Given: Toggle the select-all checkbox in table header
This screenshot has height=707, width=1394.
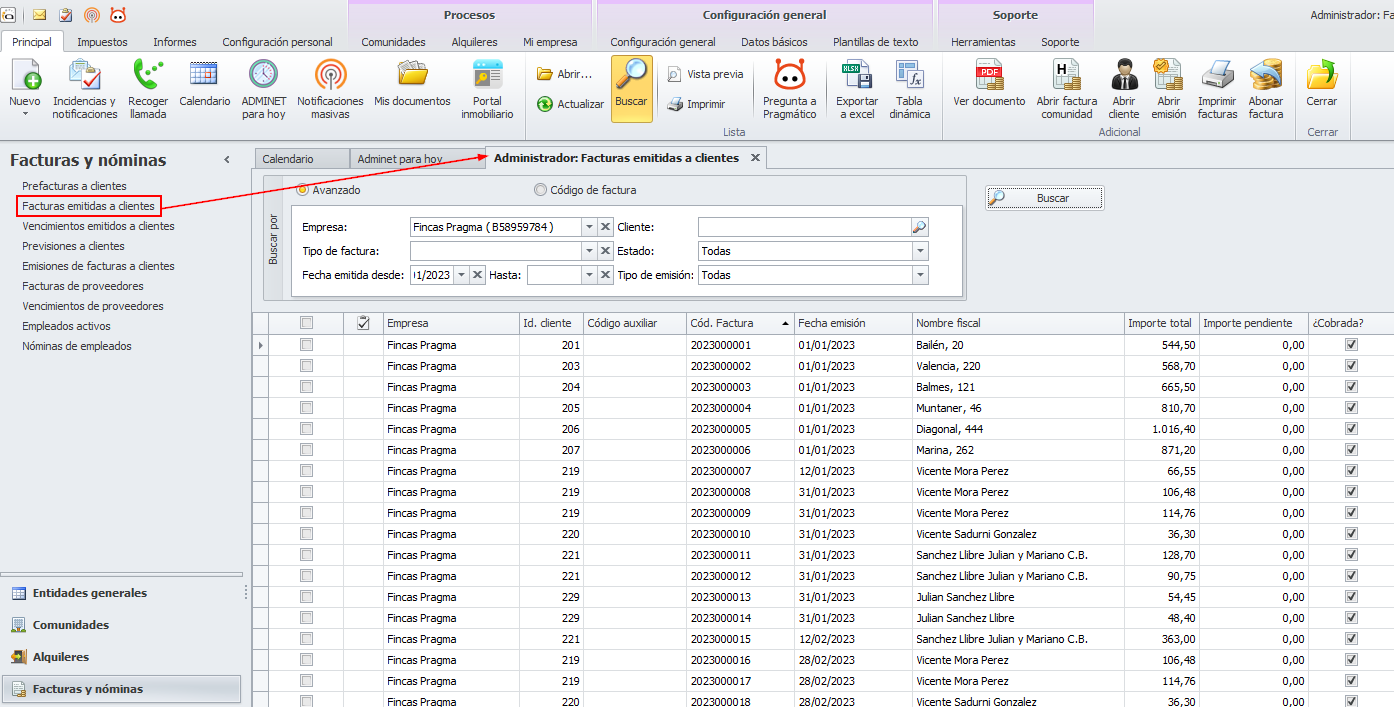Looking at the screenshot, I should pos(307,323).
